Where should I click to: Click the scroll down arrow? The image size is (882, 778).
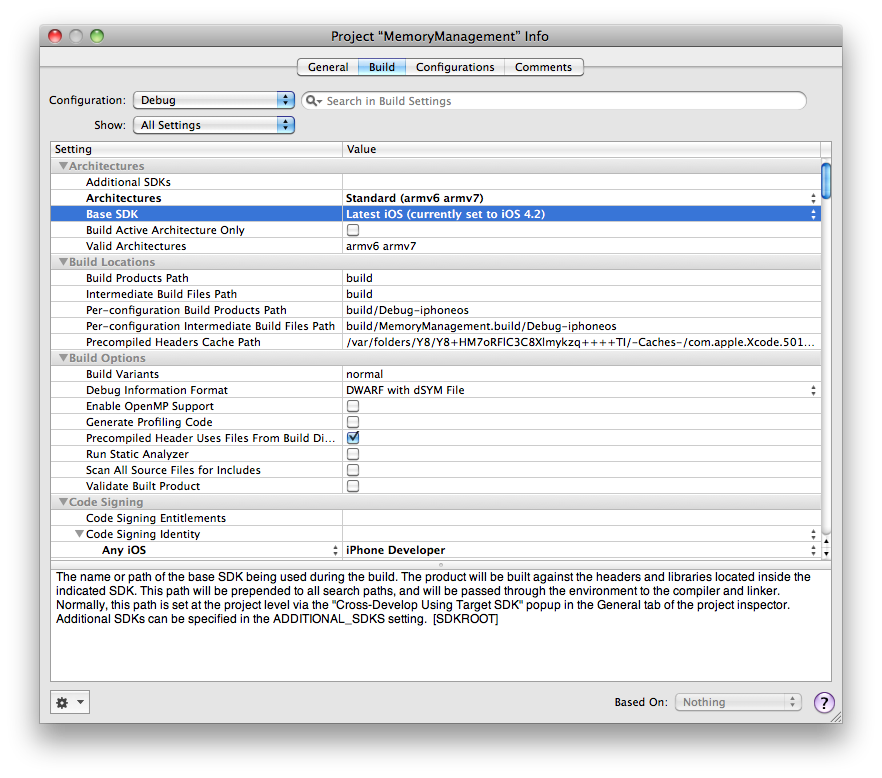(x=826, y=554)
